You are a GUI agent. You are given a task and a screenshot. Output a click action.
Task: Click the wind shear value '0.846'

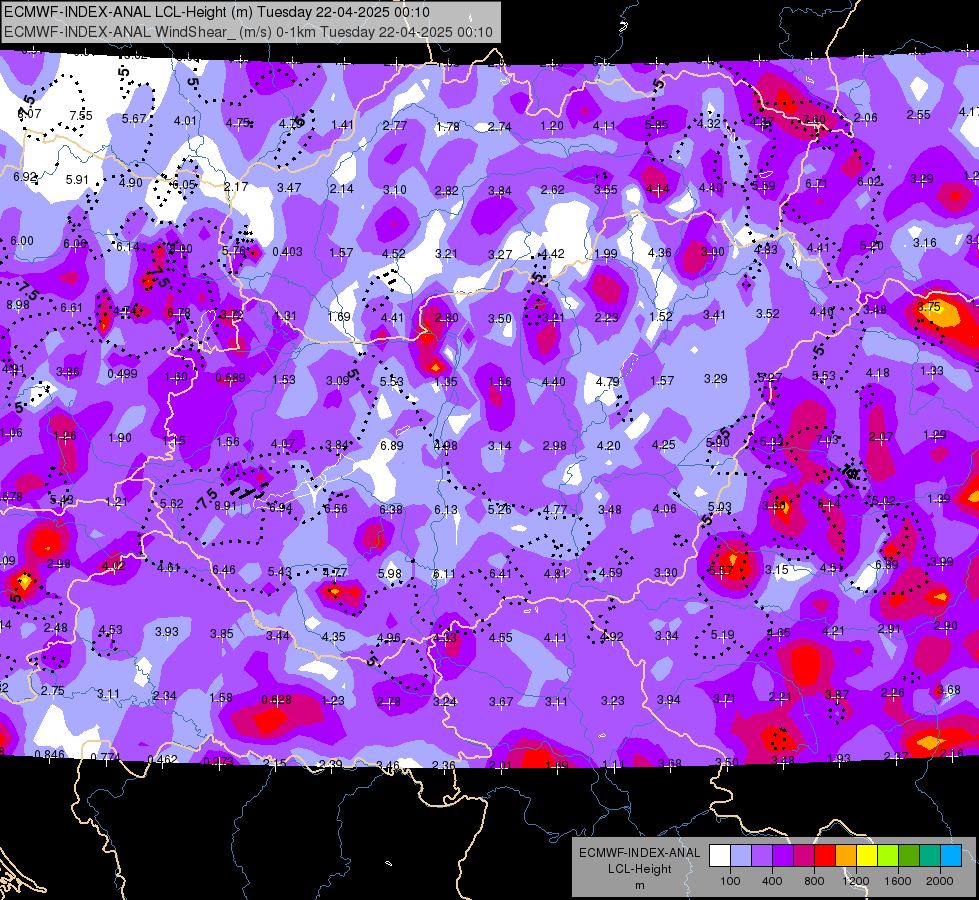click(49, 754)
